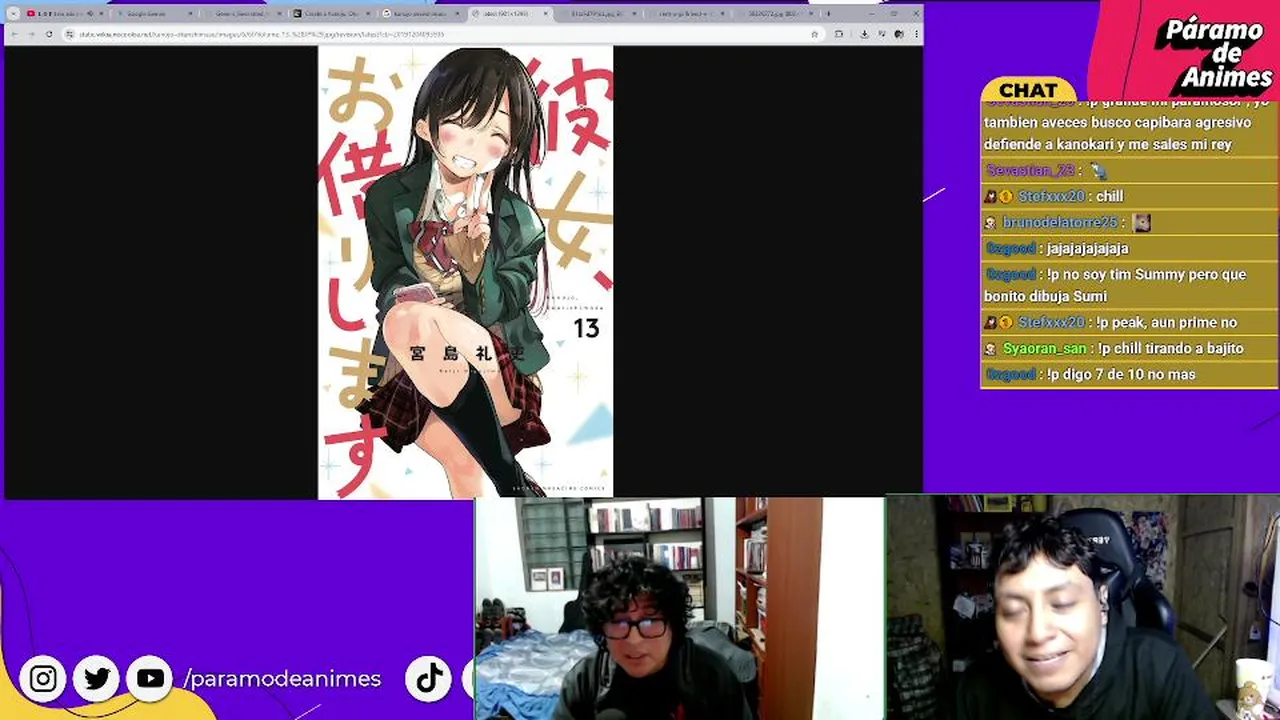Close the kanojo search tab
The image size is (1280, 720).
(457, 14)
